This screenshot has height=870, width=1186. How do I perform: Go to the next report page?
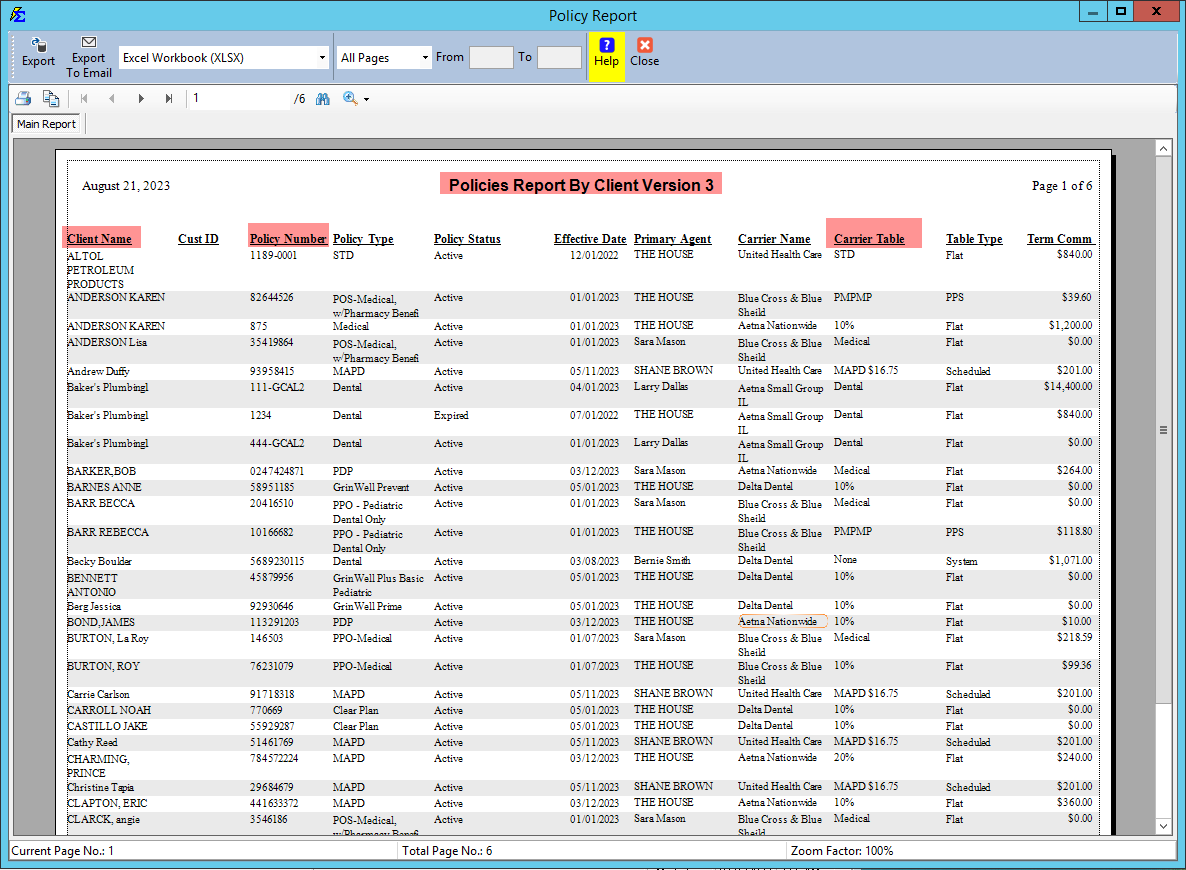pyautogui.click(x=141, y=99)
